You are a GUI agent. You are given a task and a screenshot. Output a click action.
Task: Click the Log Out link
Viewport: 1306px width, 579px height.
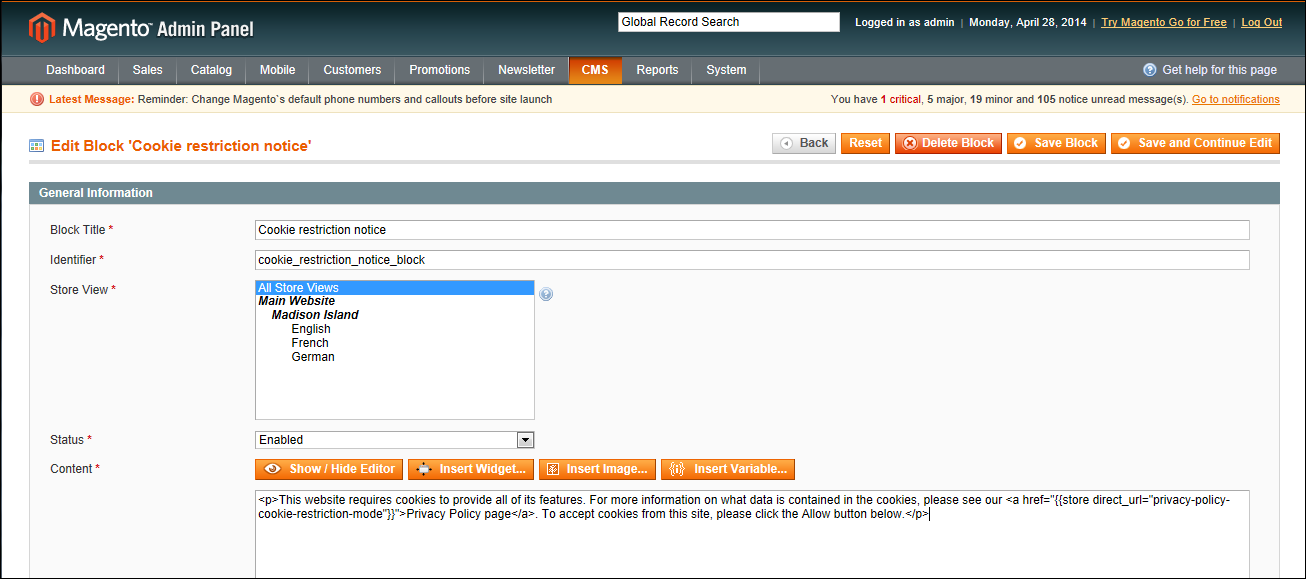point(1261,22)
